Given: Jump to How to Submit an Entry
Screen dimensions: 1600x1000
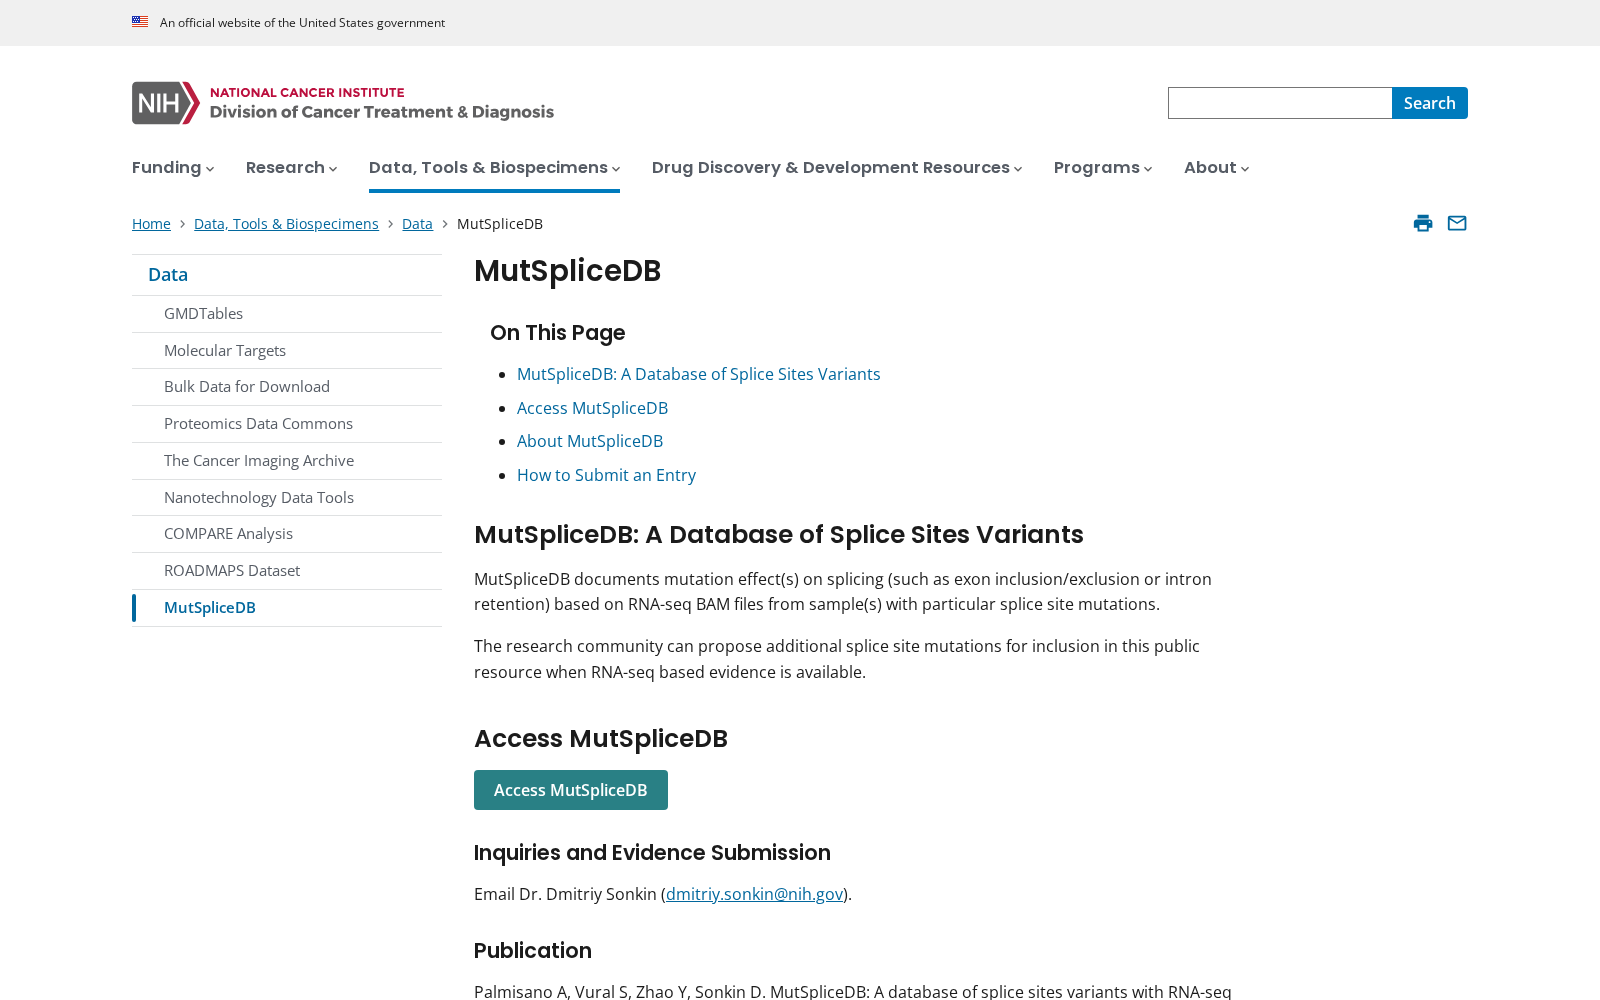Looking at the screenshot, I should 606,475.
